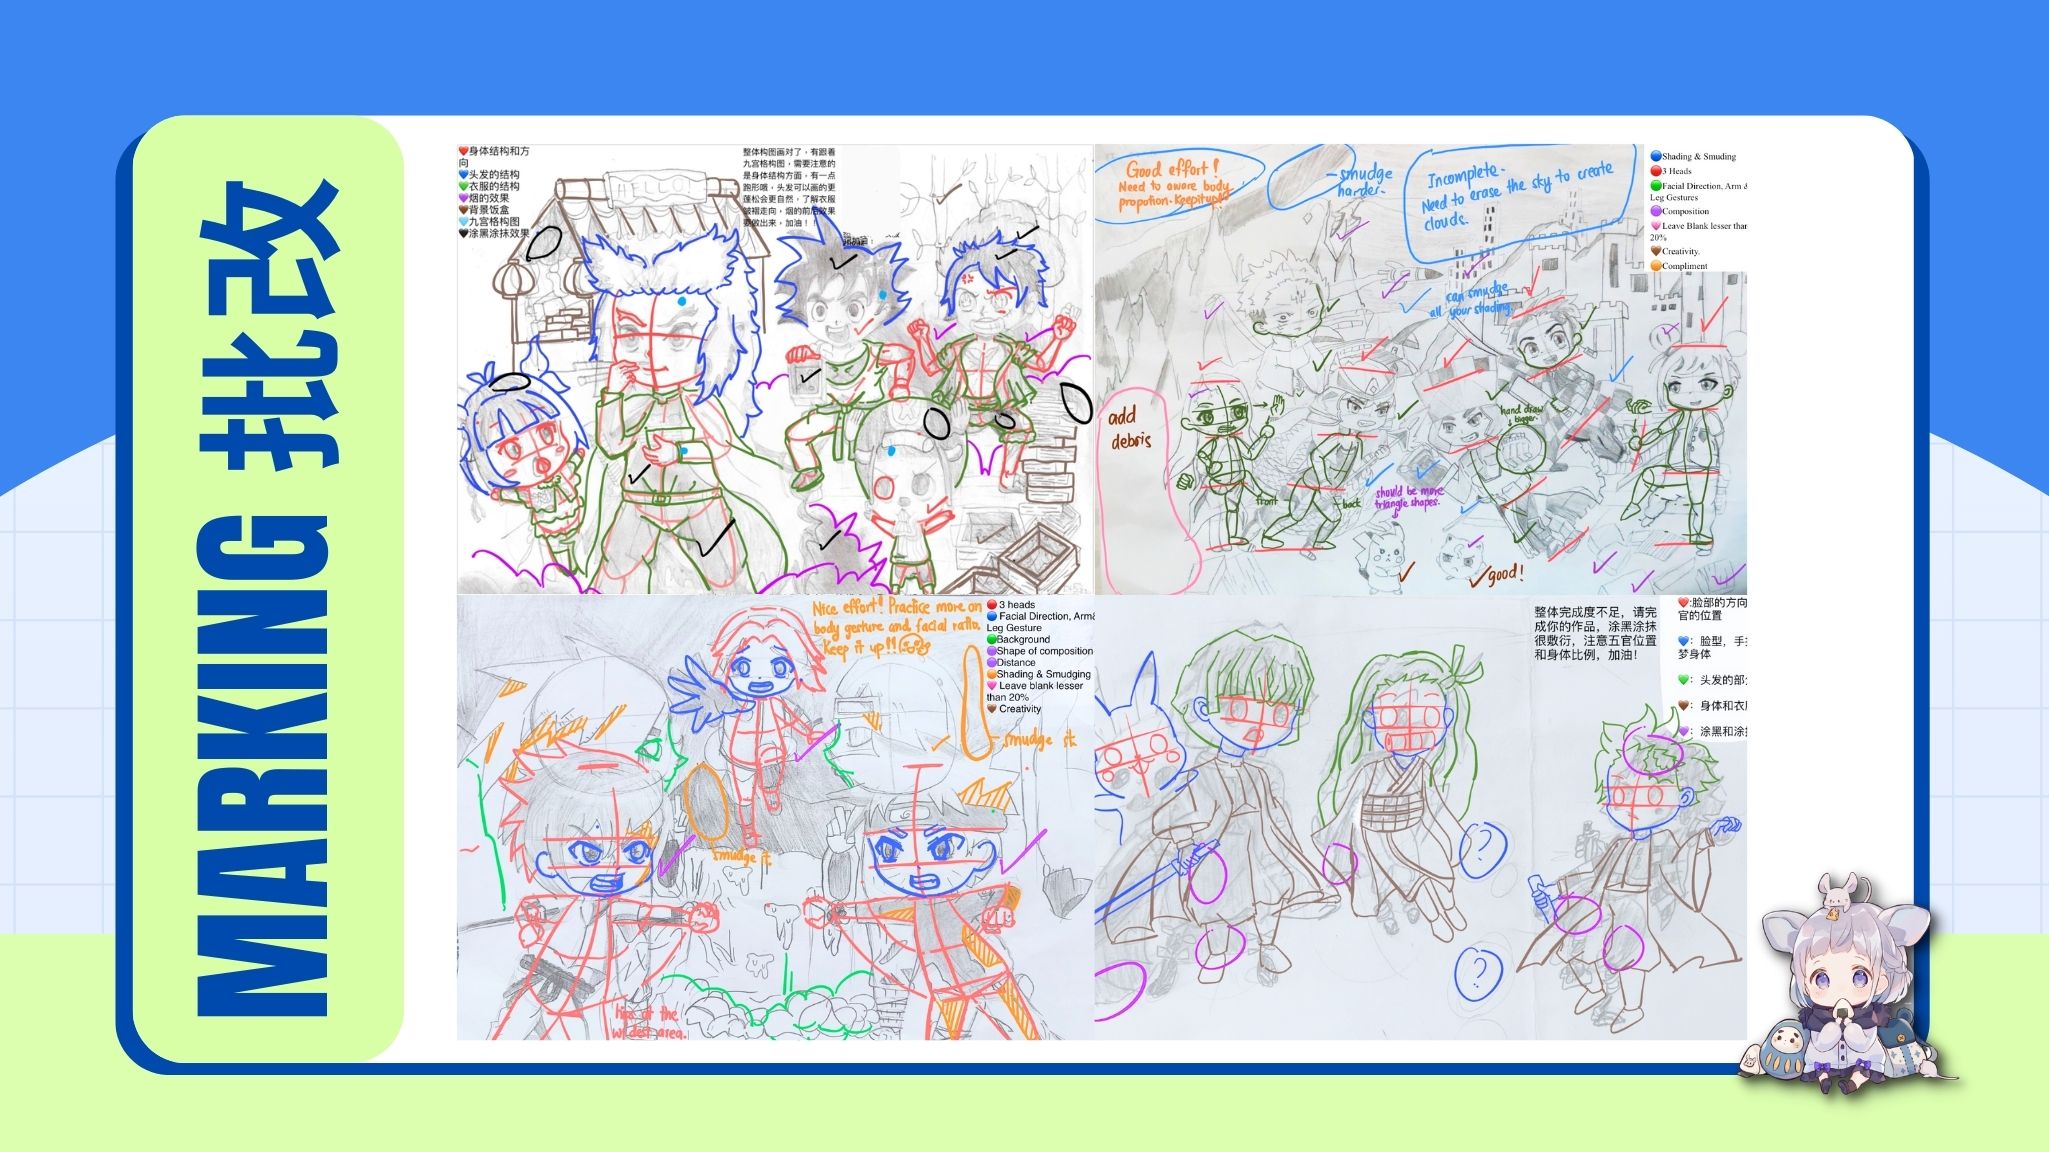
Task: Select the bottom-left Naruto-style drawing
Action: [x=775, y=817]
